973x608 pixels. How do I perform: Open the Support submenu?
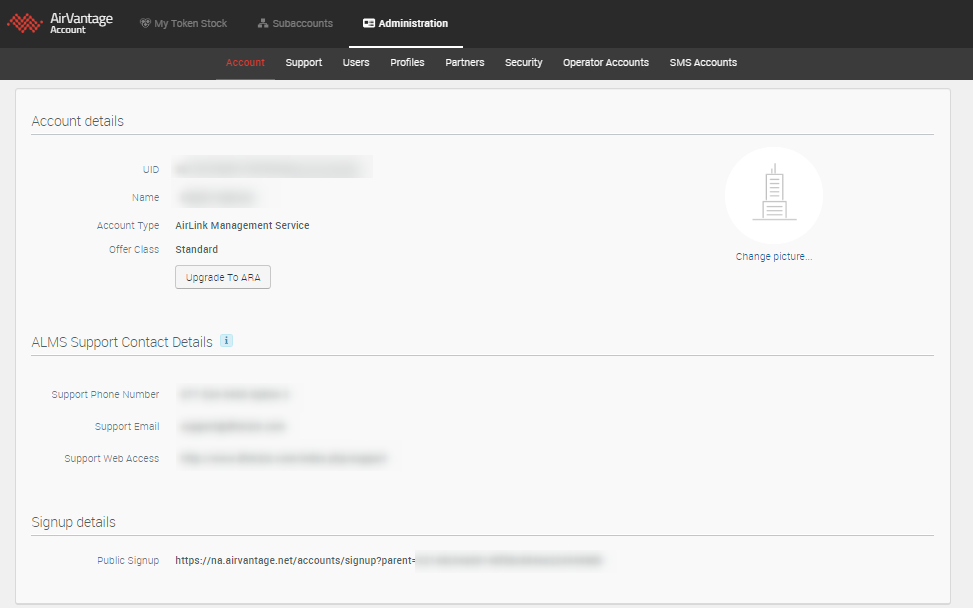click(x=303, y=62)
